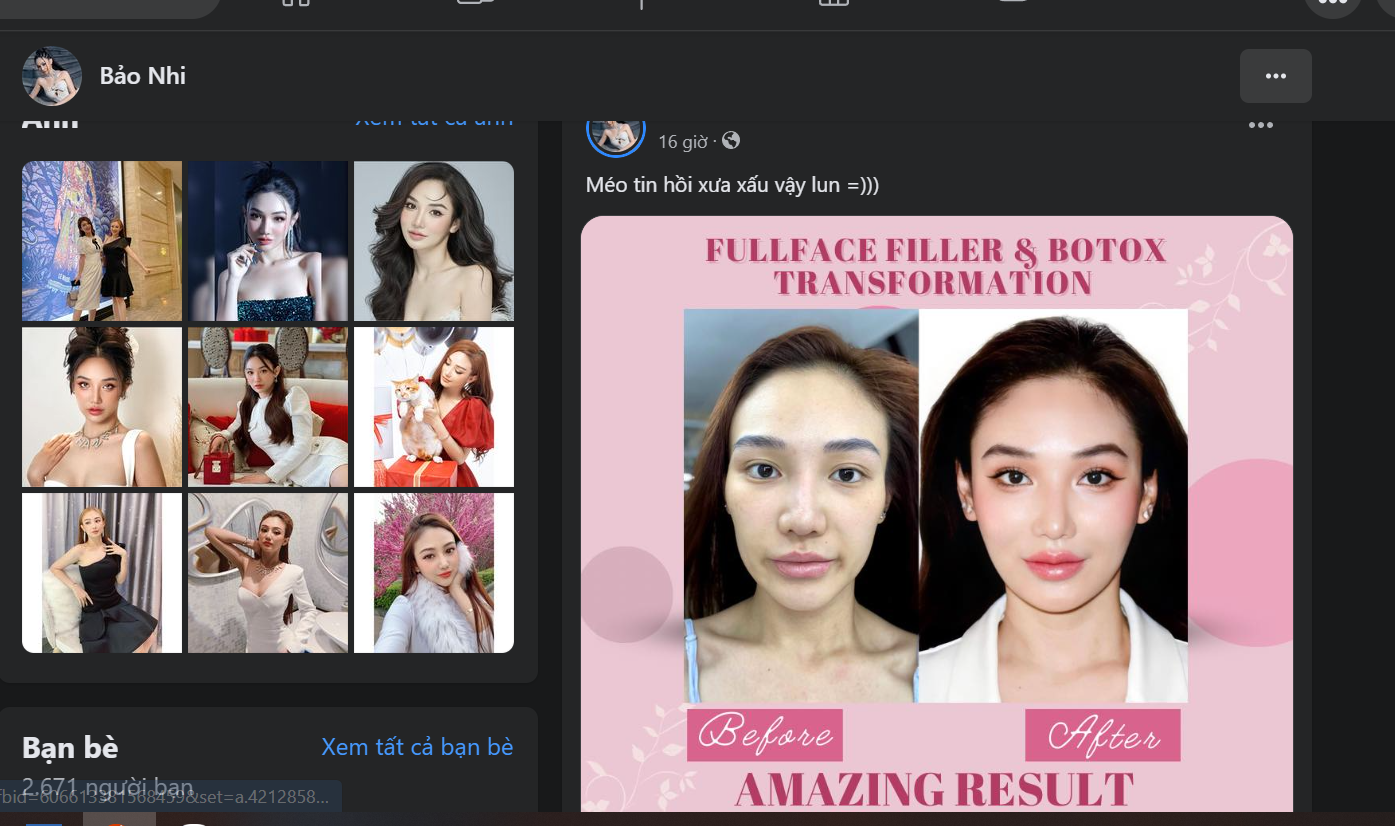Open photo of two women by colorful mural
The image size is (1395, 826).
tap(102, 241)
